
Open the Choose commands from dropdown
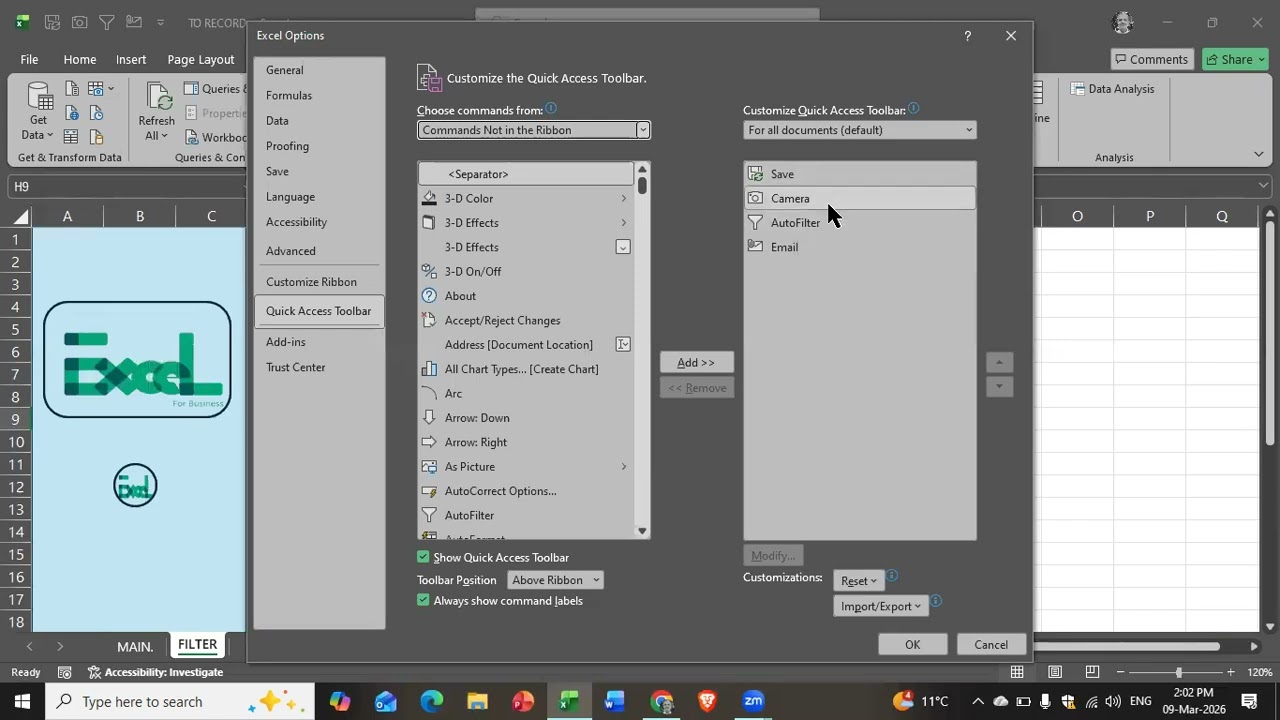[x=534, y=130]
